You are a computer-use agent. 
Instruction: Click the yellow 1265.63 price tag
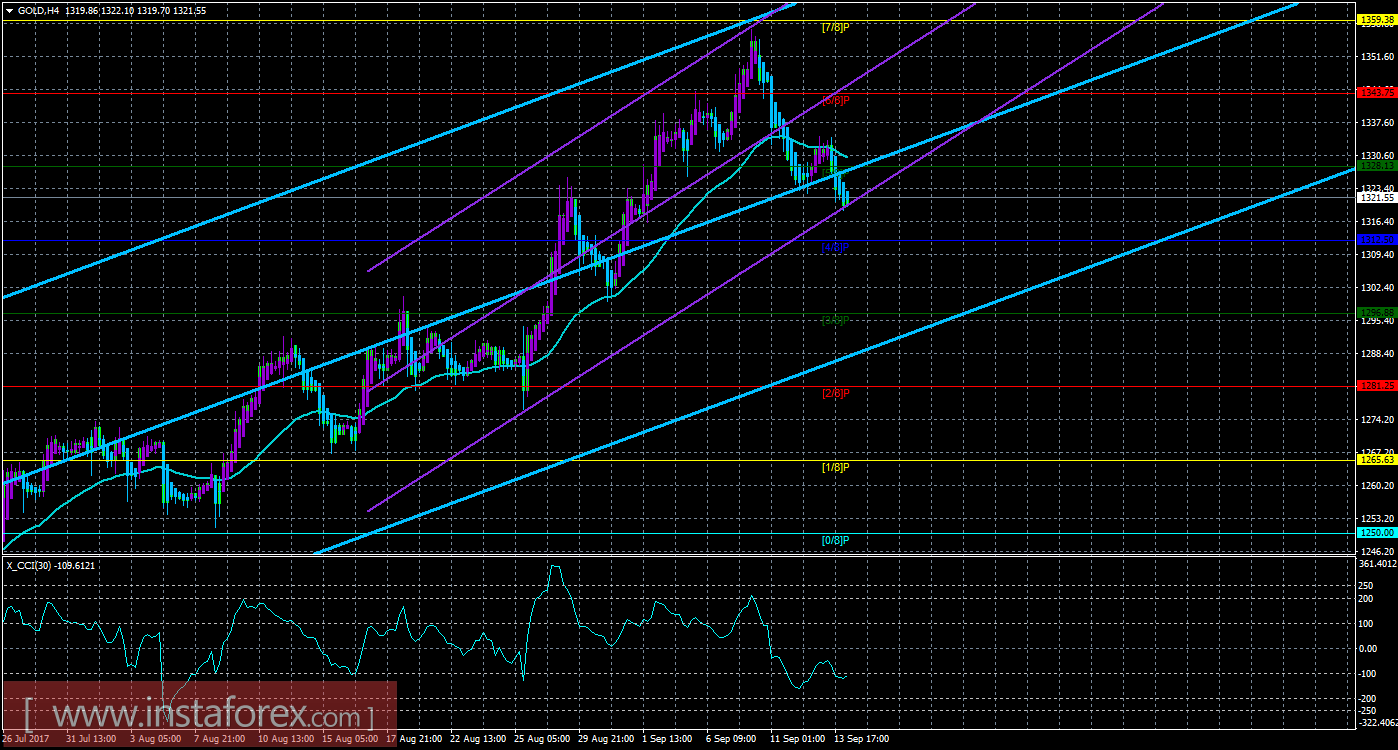click(1376, 459)
